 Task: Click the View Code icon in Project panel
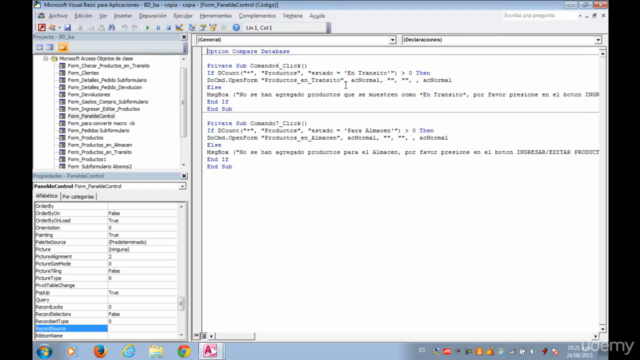(x=40, y=47)
